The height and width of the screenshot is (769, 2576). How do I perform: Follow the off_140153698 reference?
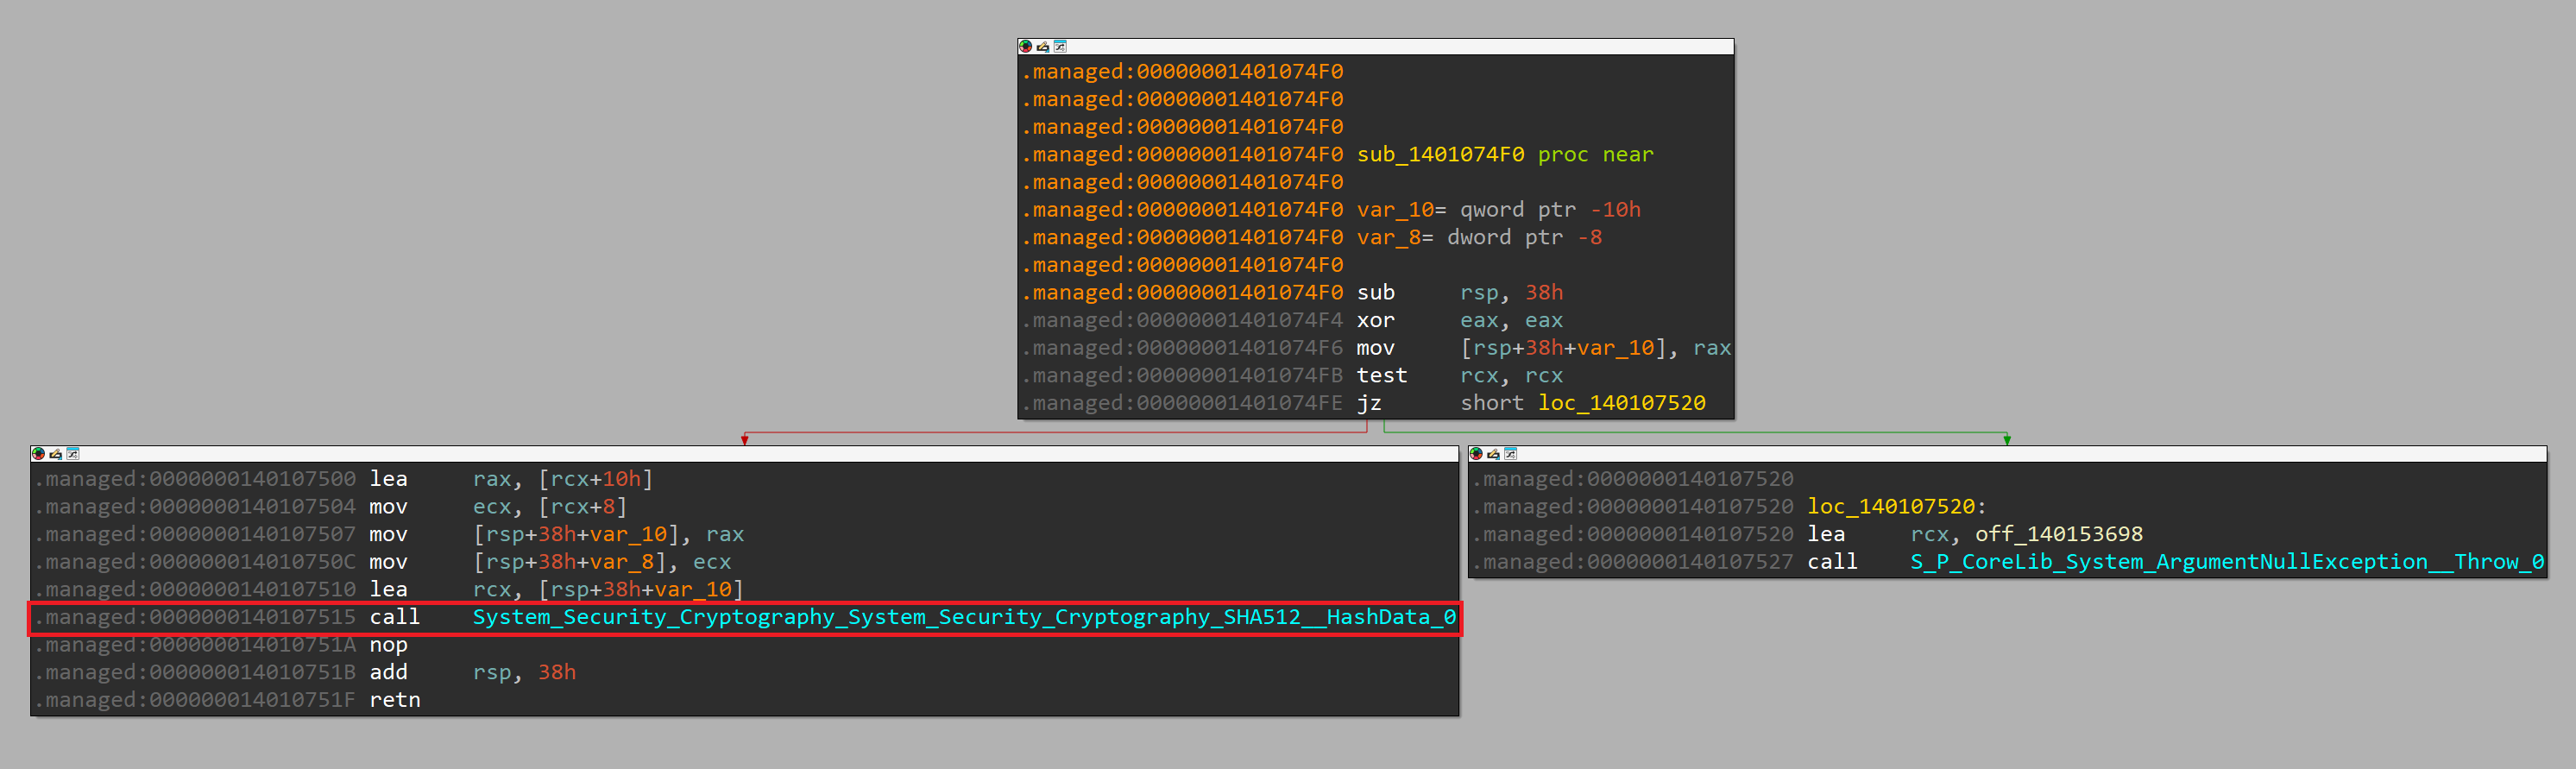click(x=2059, y=535)
